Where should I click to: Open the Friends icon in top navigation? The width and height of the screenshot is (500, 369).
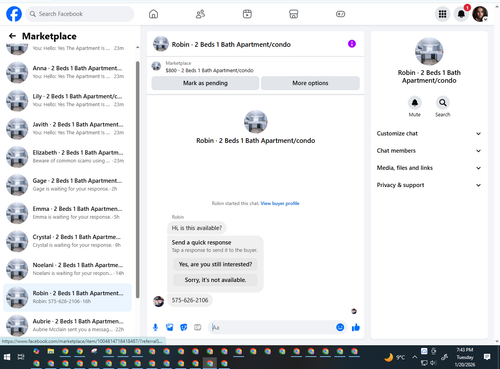(x=200, y=14)
